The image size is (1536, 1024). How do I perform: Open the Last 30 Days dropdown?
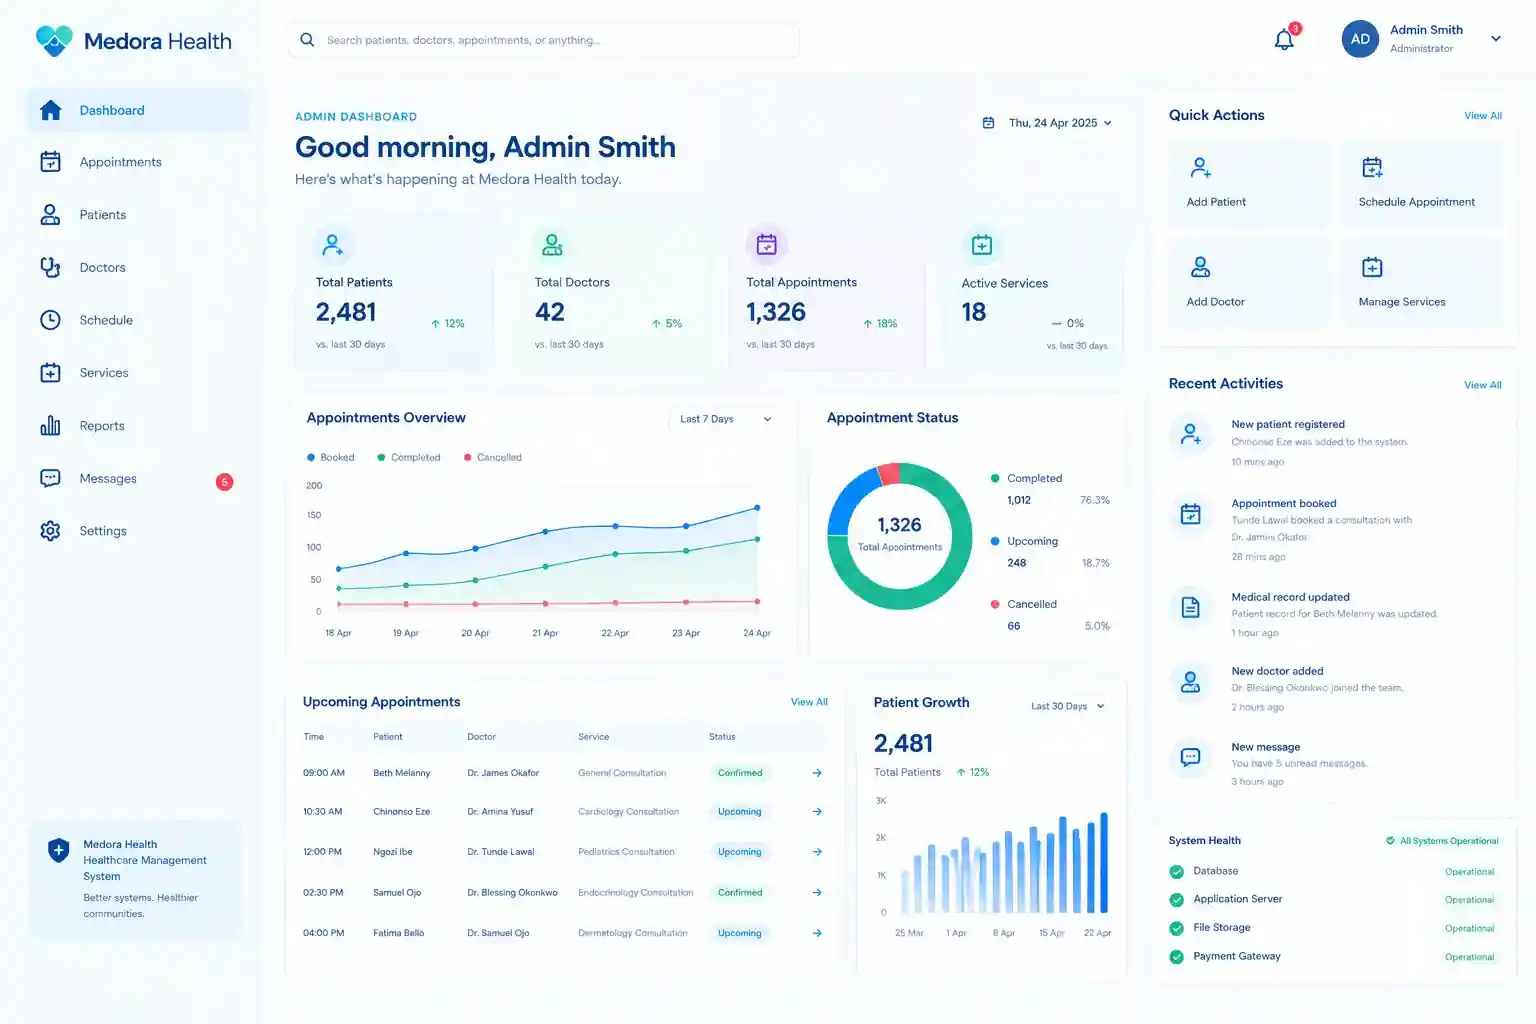(1068, 706)
